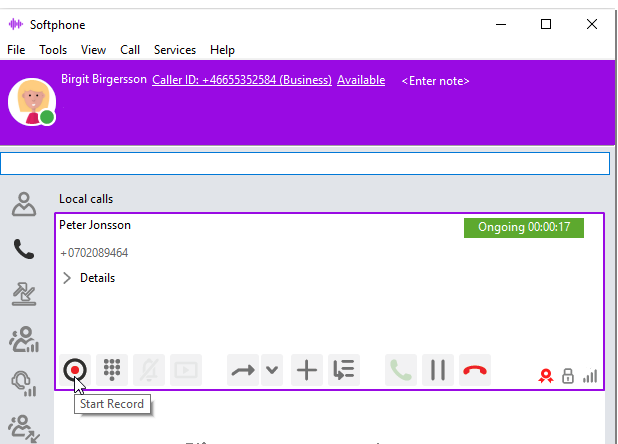Toggle the video button in call toolbar
The width and height of the screenshot is (618, 444).
click(x=186, y=370)
